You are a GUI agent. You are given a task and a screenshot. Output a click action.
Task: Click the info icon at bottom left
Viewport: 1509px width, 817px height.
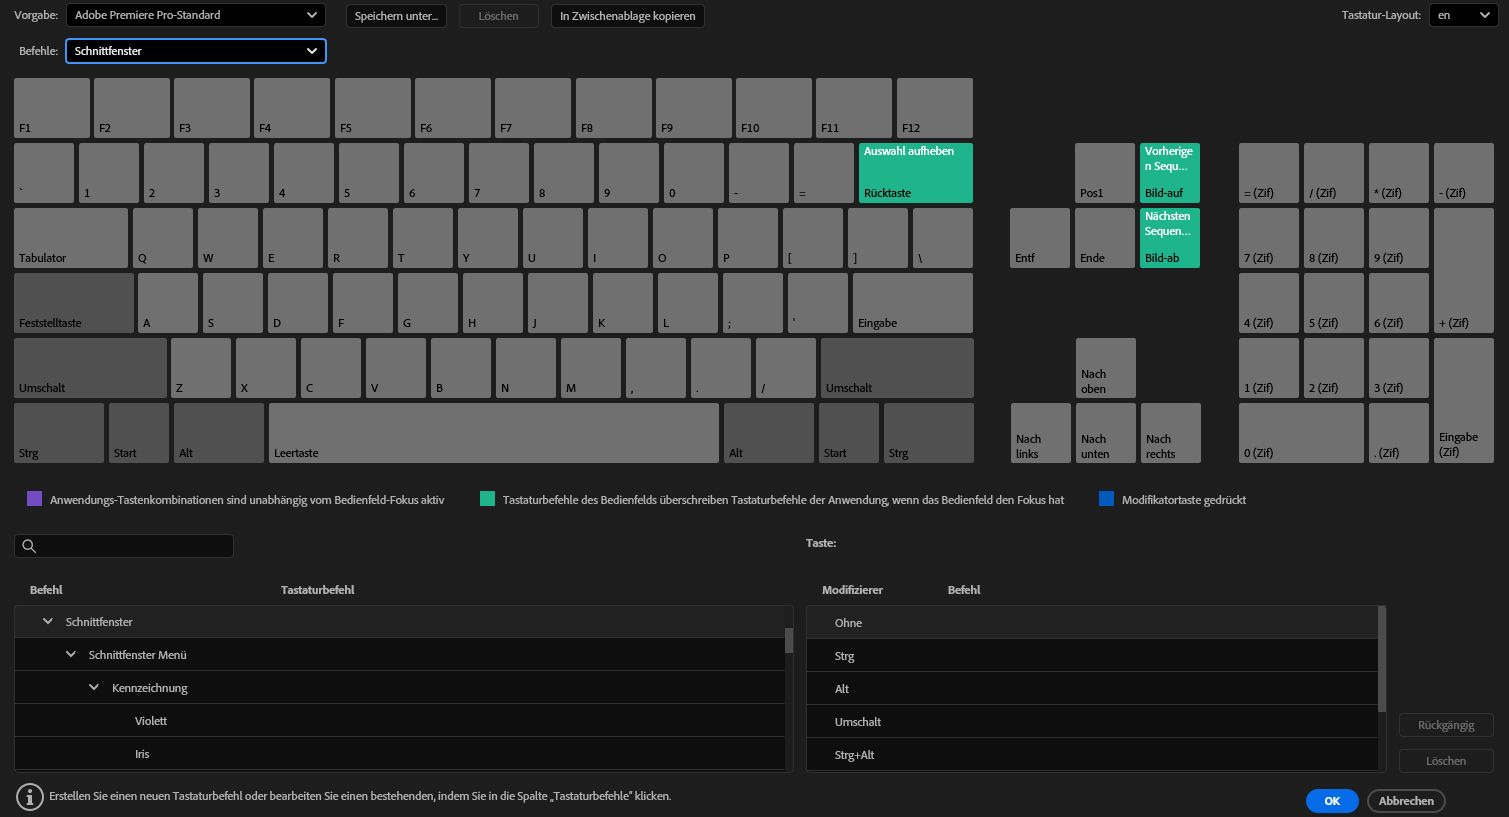pyautogui.click(x=30, y=796)
